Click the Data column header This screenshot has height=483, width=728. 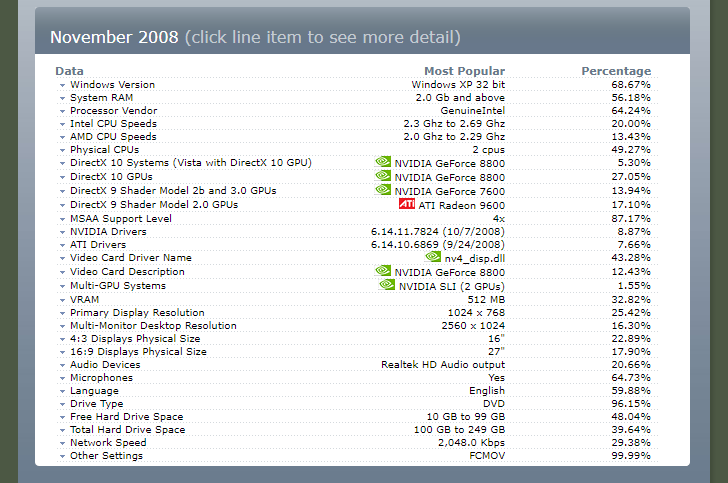coord(69,71)
